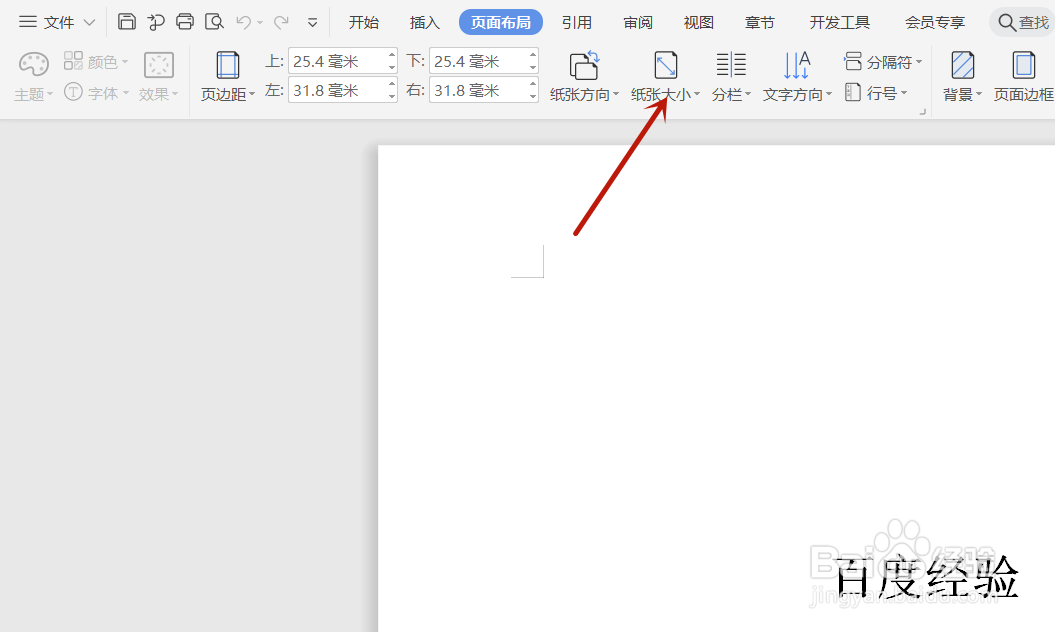The width and height of the screenshot is (1055, 632).
Task: Open the Undo history dropdown arrow
Action: pyautogui.click(x=260, y=23)
